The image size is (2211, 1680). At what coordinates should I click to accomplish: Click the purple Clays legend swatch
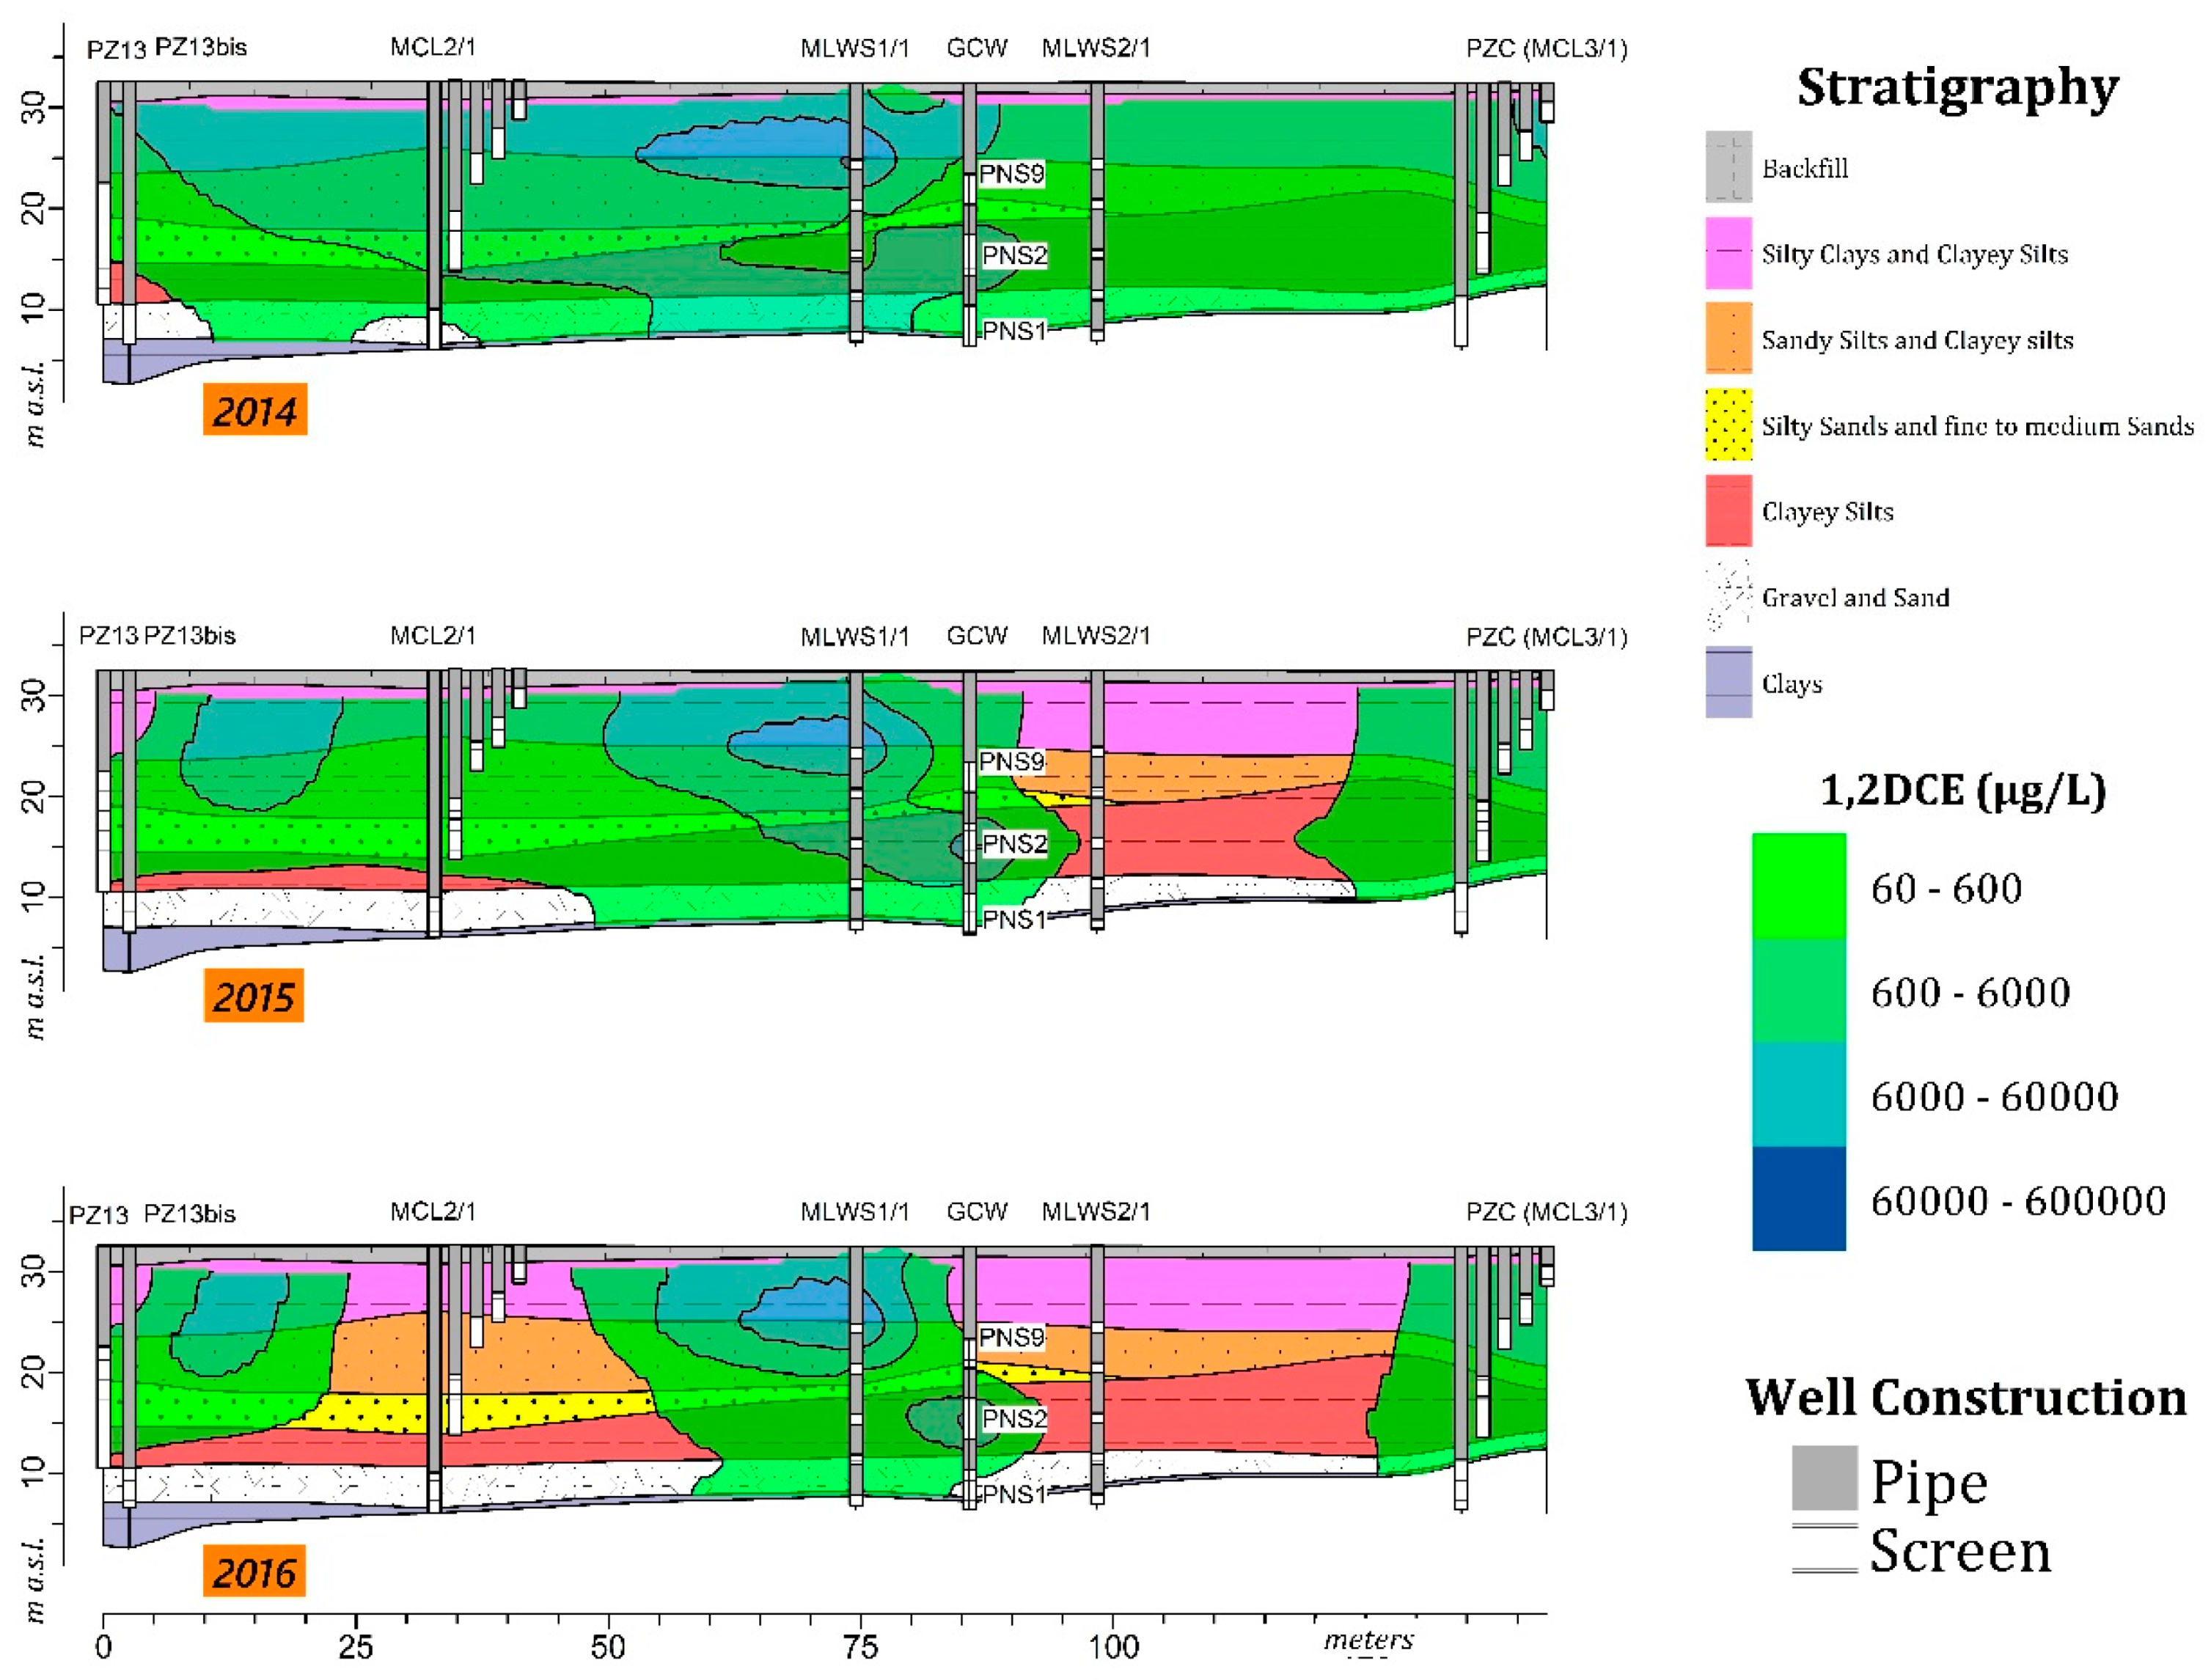click(x=1728, y=683)
